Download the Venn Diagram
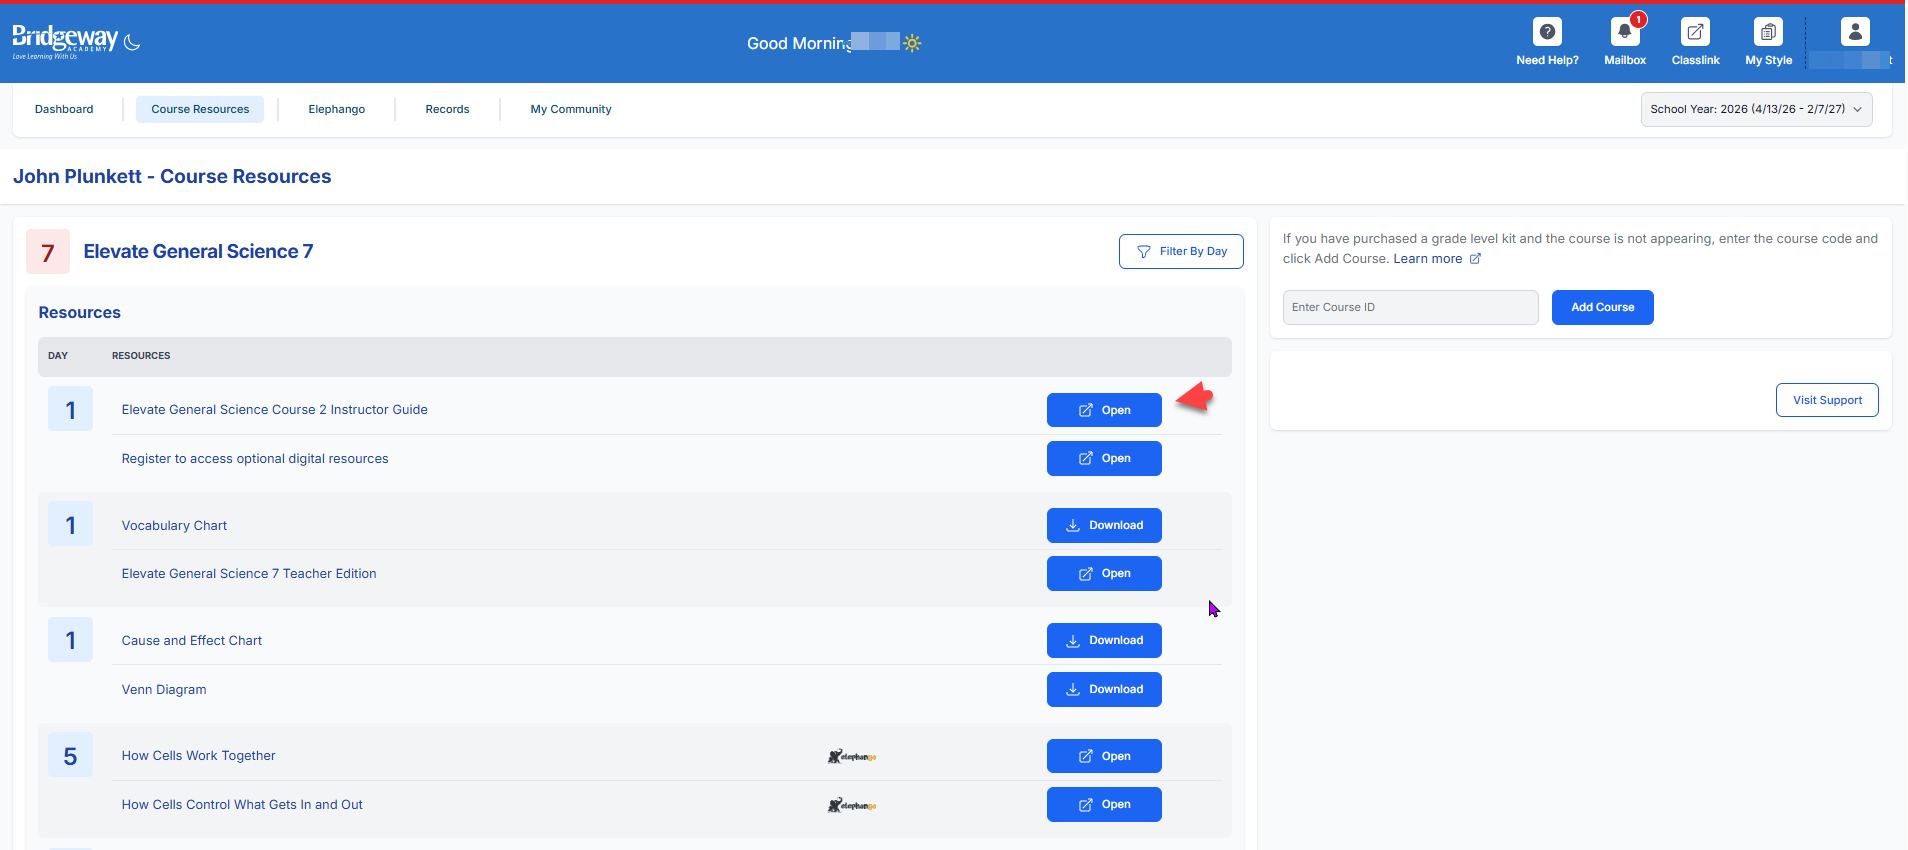The width and height of the screenshot is (1908, 850). click(1104, 689)
